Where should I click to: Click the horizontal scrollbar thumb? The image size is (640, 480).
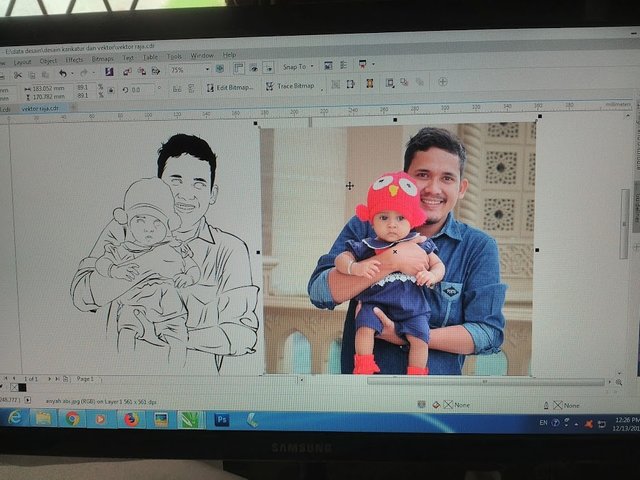(485, 382)
